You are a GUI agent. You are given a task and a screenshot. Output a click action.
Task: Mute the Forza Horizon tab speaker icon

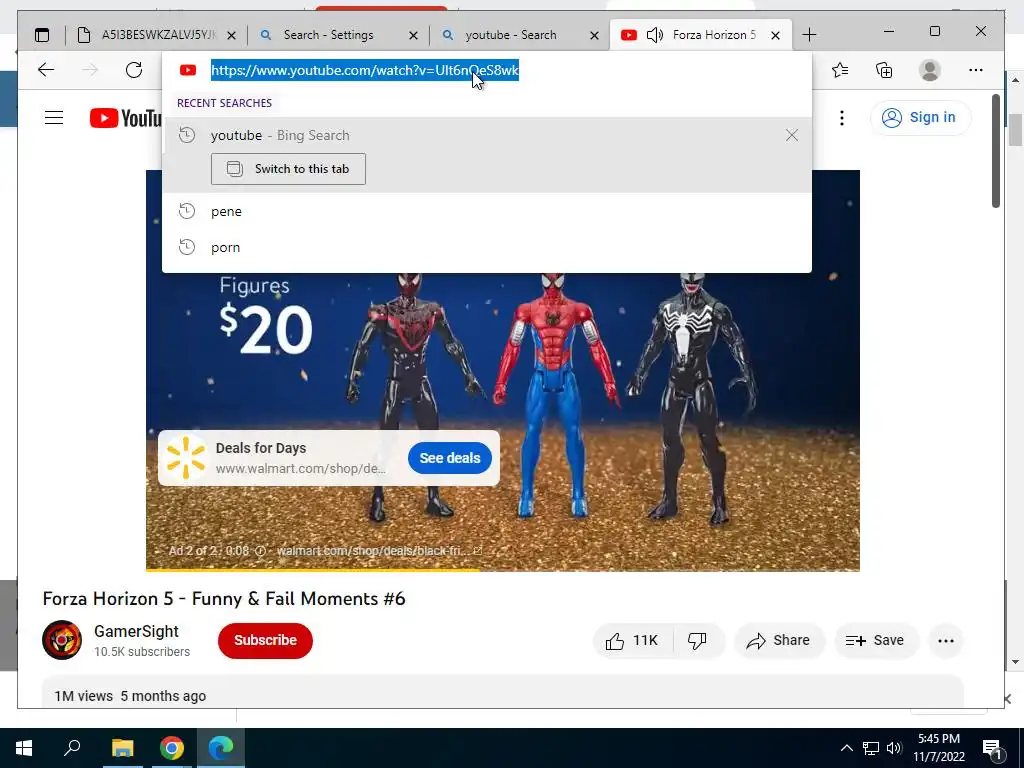654,35
